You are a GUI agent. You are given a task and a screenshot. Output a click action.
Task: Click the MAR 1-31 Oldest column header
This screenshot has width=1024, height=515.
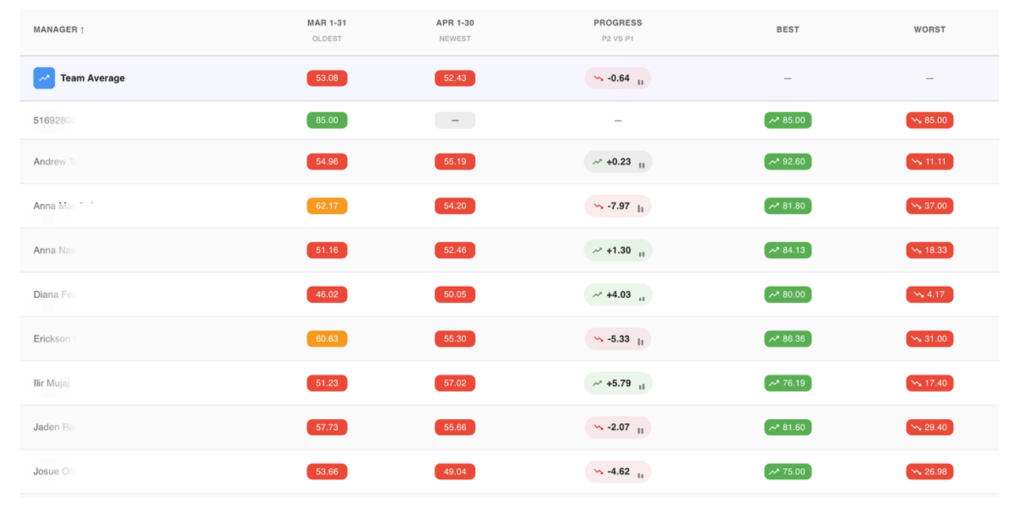[327, 30]
